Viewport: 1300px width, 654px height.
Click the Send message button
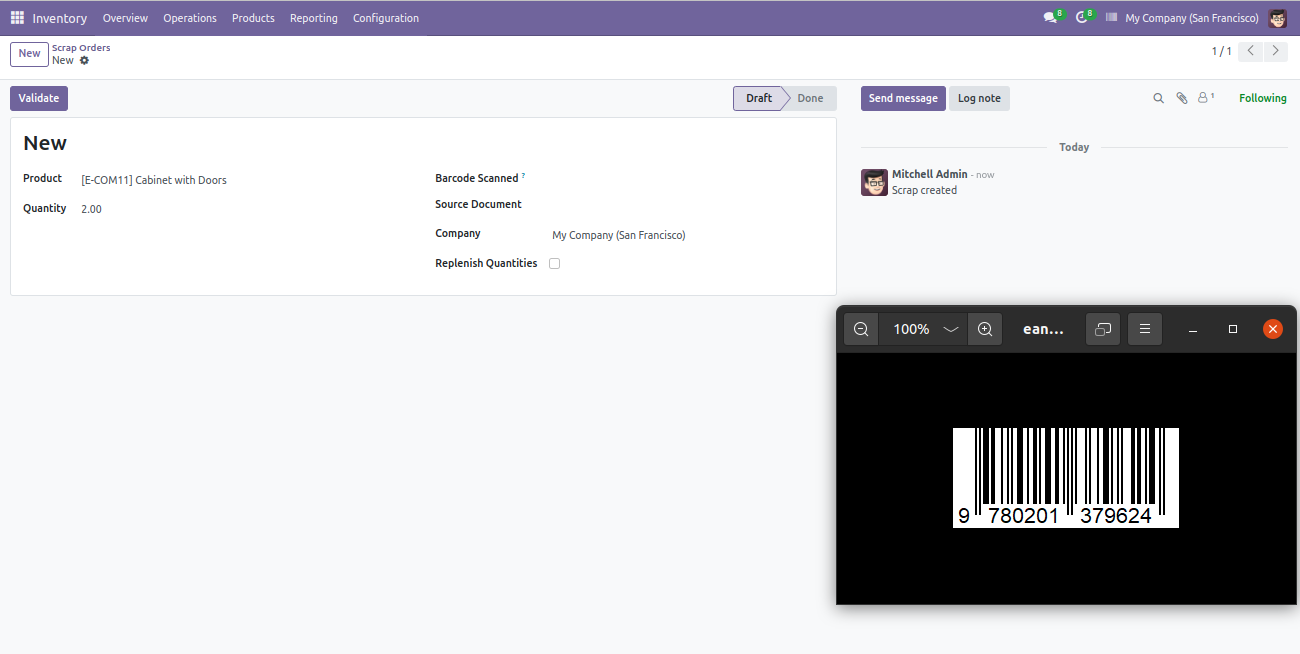pos(903,98)
